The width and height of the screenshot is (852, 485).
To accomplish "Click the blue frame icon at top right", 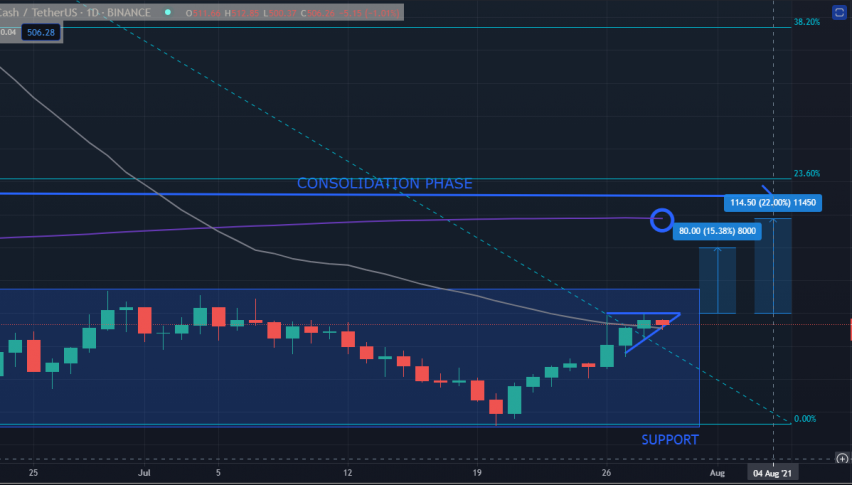I will coord(839,12).
